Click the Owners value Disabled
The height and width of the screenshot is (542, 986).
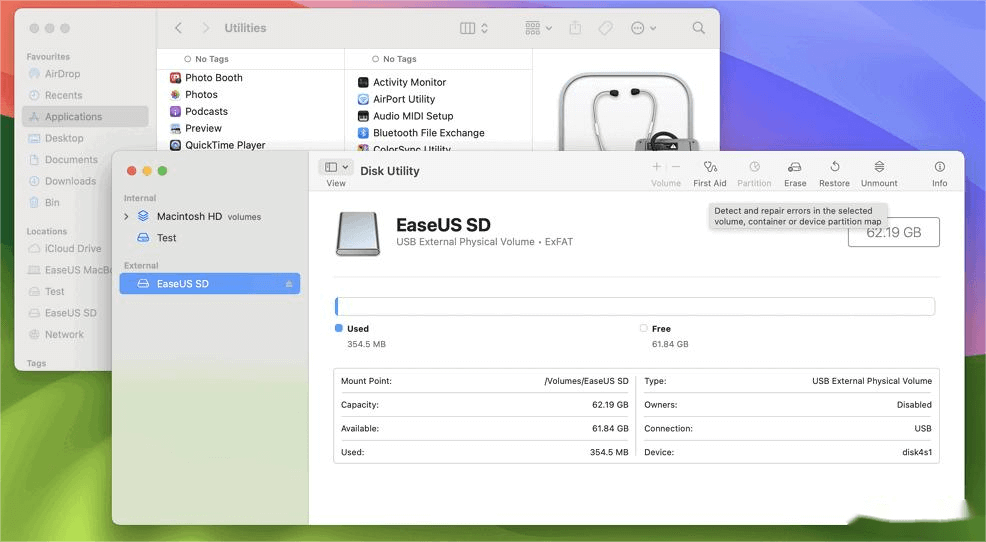914,405
